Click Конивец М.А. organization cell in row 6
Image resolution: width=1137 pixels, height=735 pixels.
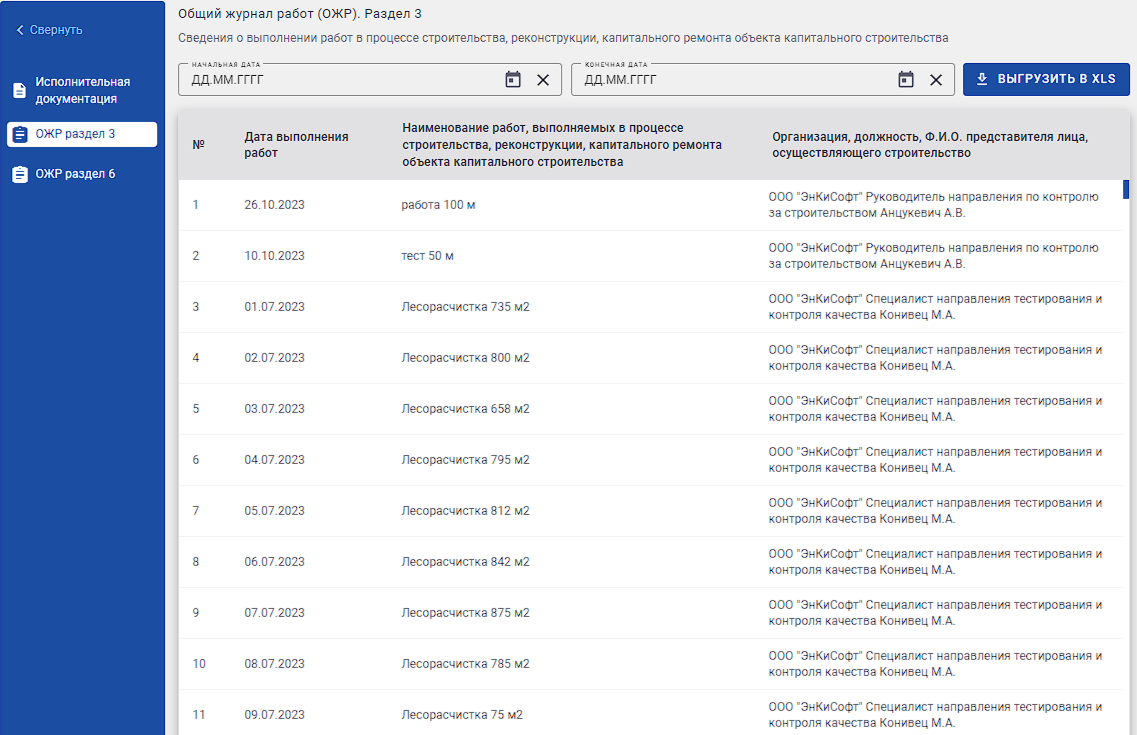[x=935, y=460]
